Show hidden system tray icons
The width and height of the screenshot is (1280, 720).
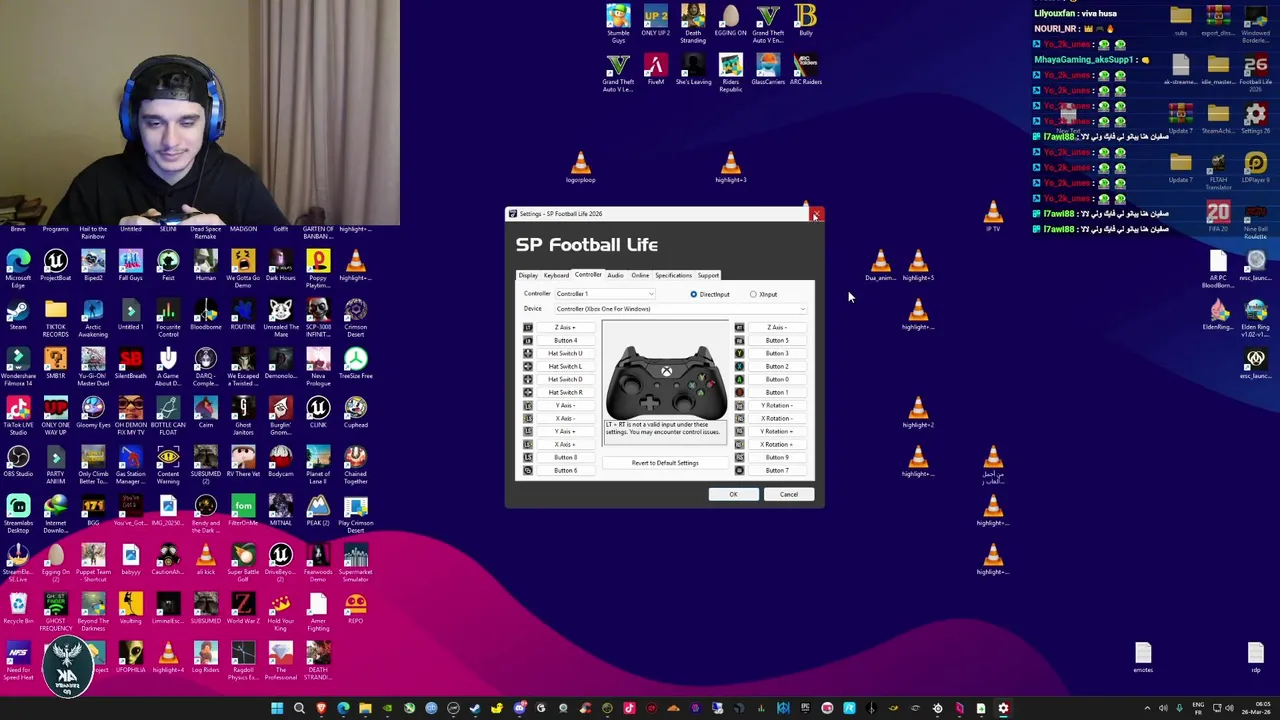pos(1147,709)
